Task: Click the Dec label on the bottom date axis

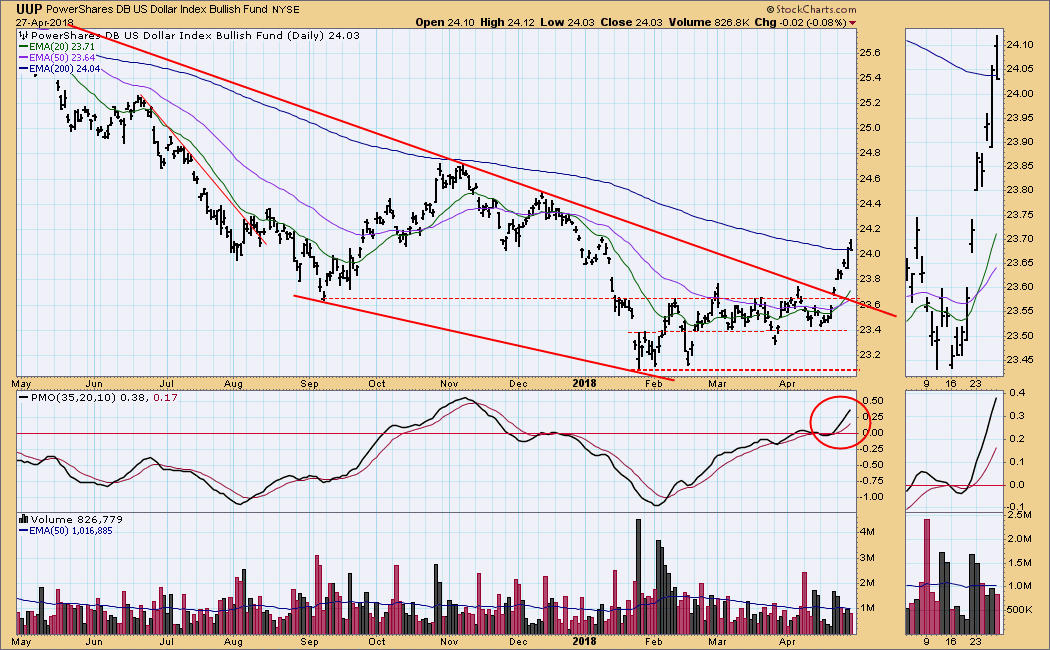Action: click(518, 642)
